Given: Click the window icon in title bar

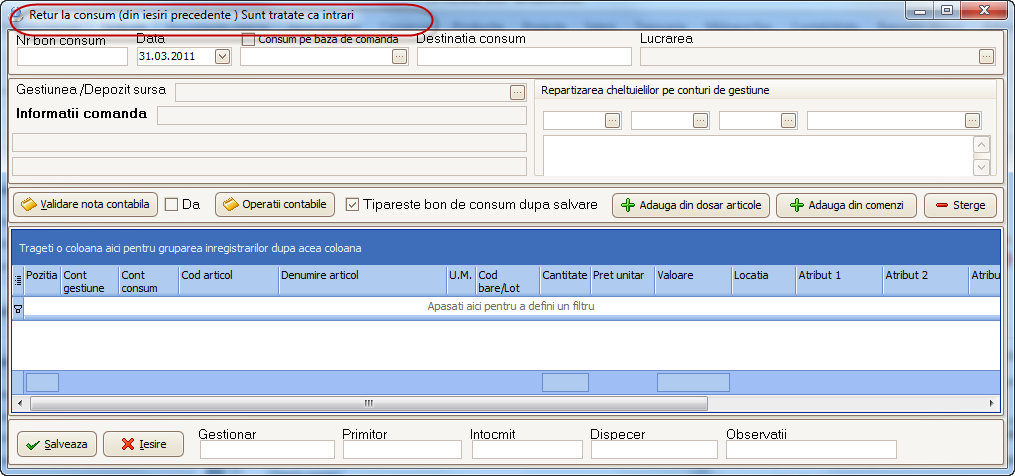Looking at the screenshot, I should [15, 16].
